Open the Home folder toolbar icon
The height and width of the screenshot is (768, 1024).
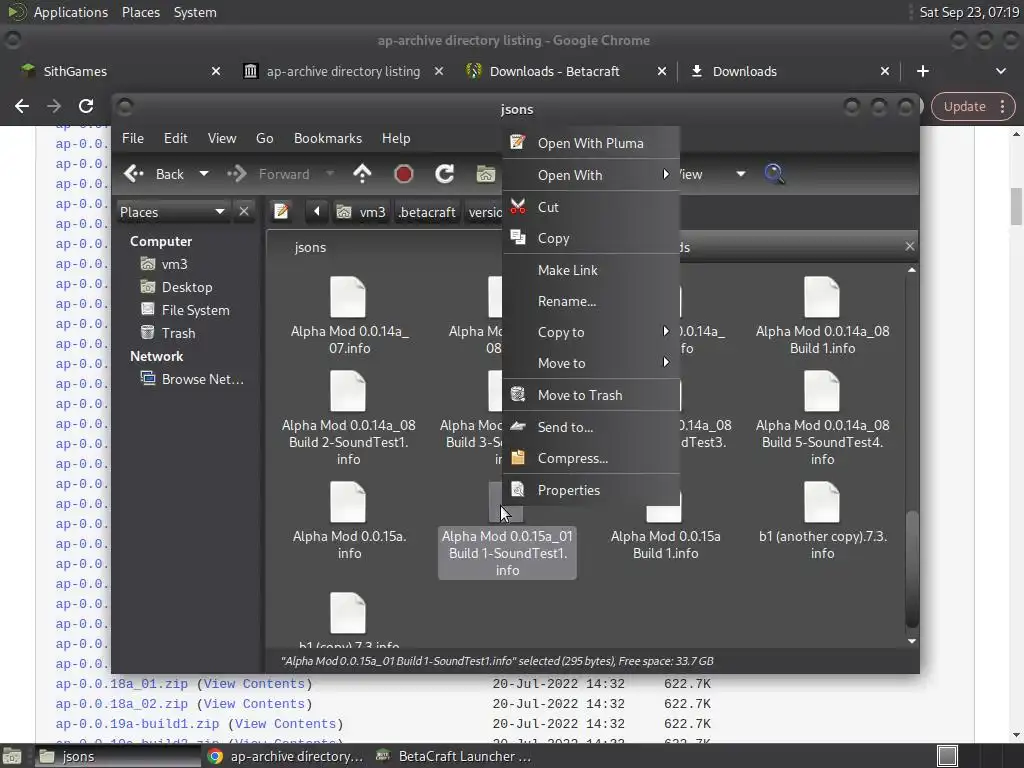pos(485,174)
